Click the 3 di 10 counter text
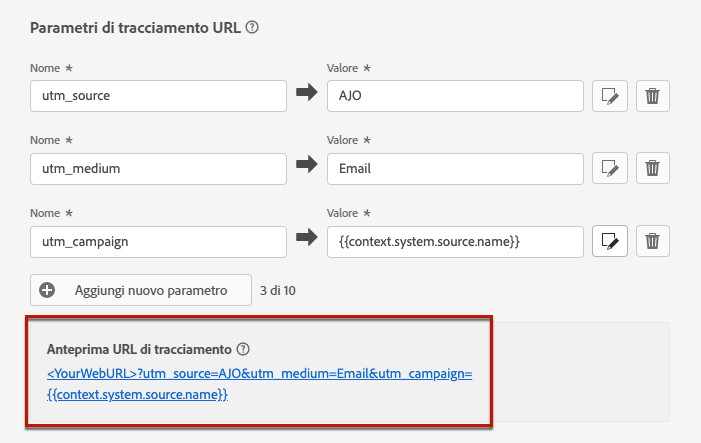The height and width of the screenshot is (443, 701). pyautogui.click(x=278, y=291)
